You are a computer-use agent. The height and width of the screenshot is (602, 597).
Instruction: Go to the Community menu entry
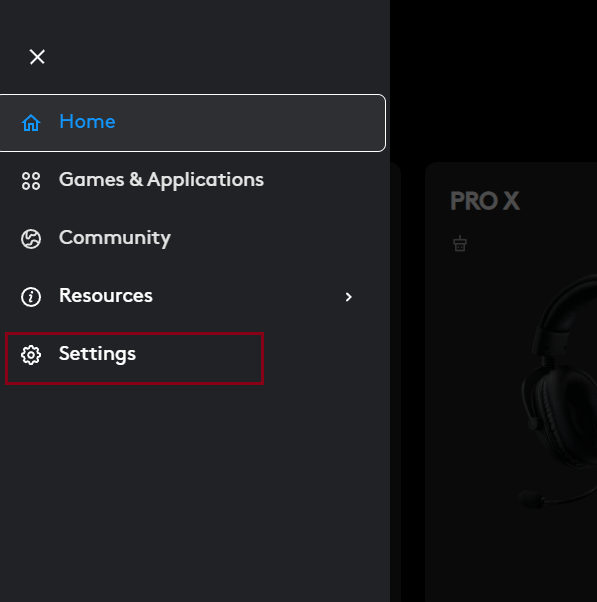click(115, 238)
